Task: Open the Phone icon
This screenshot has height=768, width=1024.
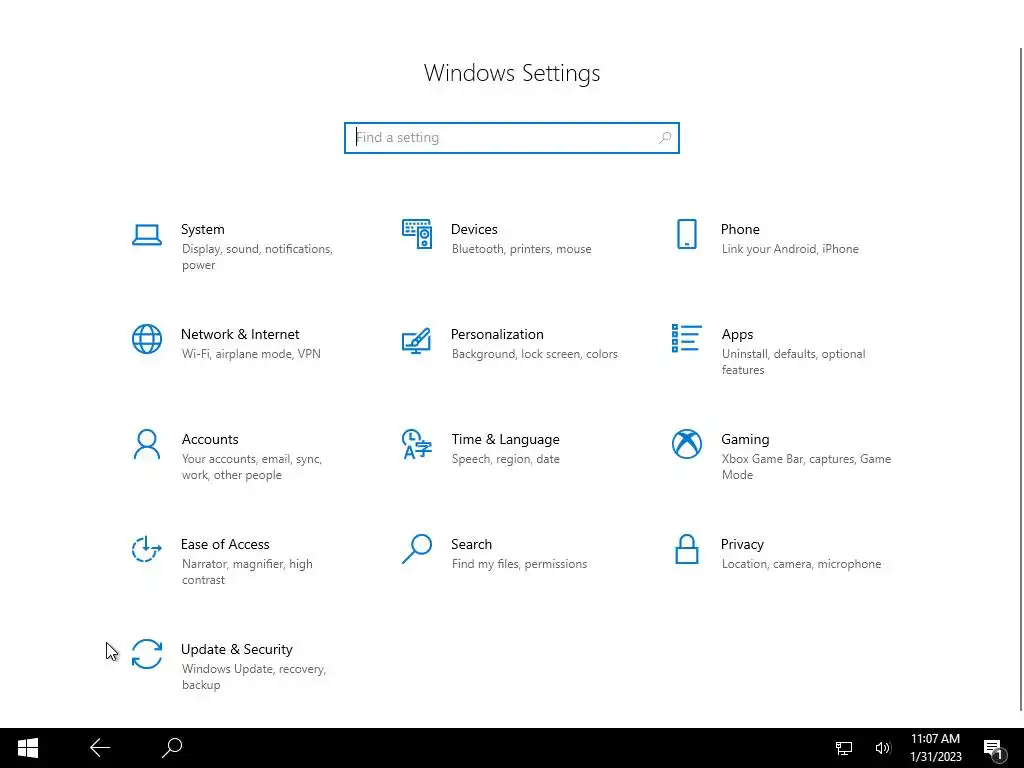Action: 687,234
